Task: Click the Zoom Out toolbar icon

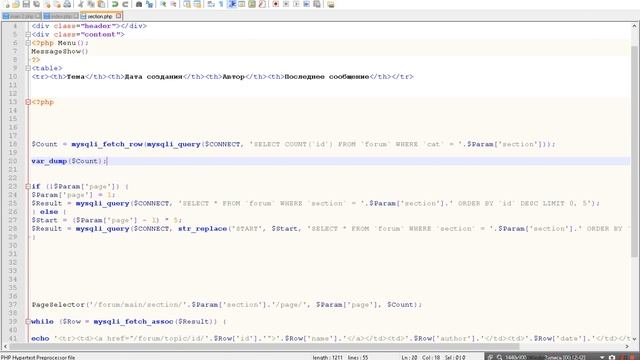Action: pyautogui.click(x=173, y=4)
